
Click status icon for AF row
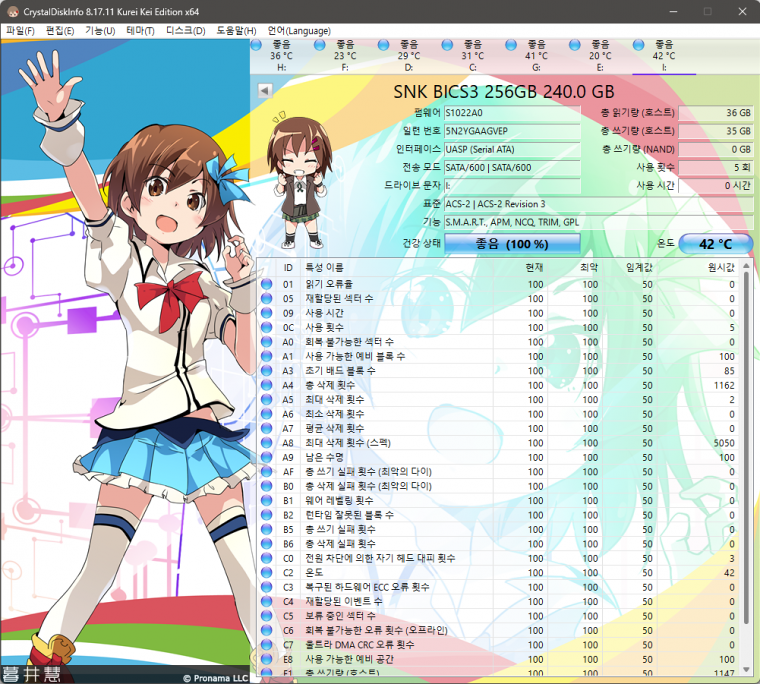tap(267, 472)
